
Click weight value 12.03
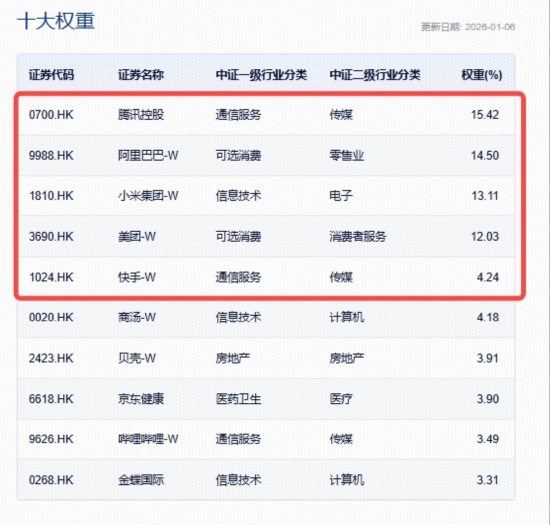coord(485,236)
